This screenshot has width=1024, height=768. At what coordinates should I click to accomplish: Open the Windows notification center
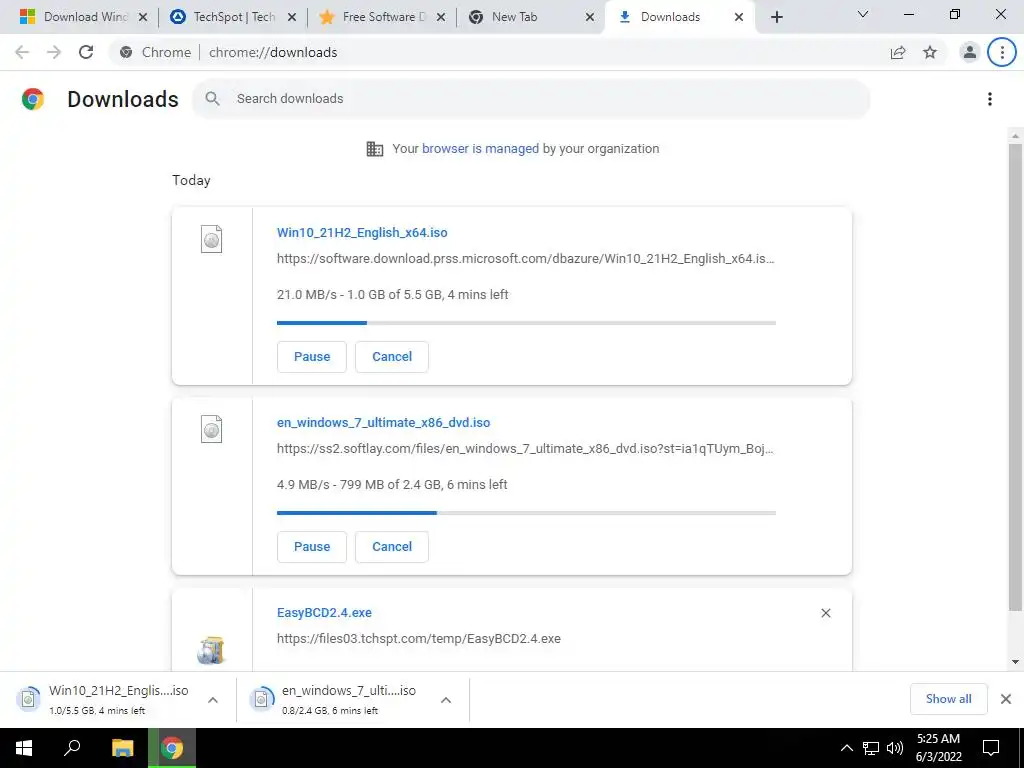(991, 748)
